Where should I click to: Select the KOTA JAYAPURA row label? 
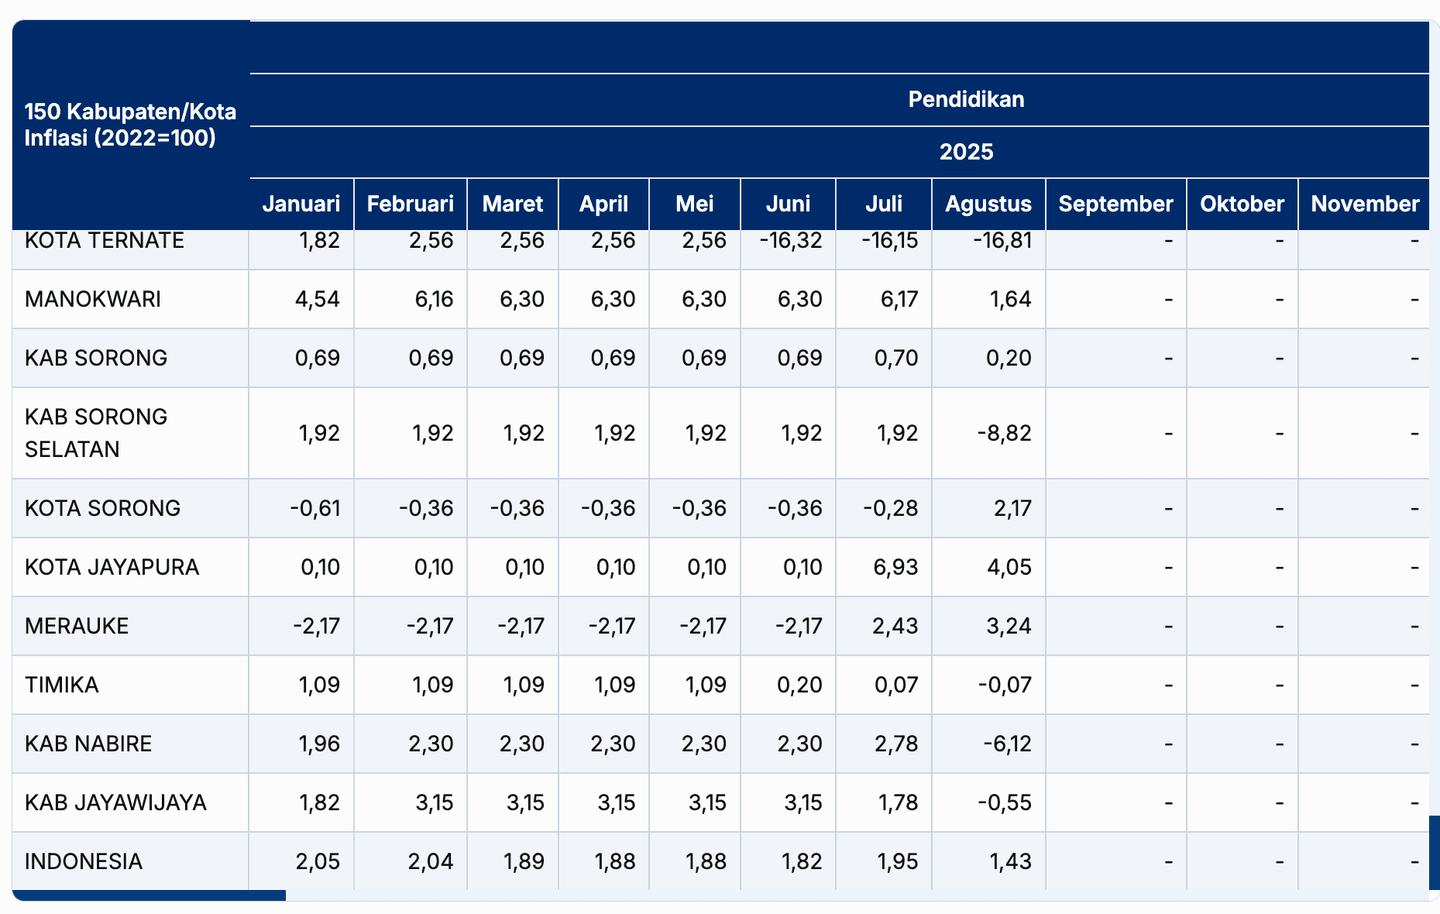click(x=112, y=567)
